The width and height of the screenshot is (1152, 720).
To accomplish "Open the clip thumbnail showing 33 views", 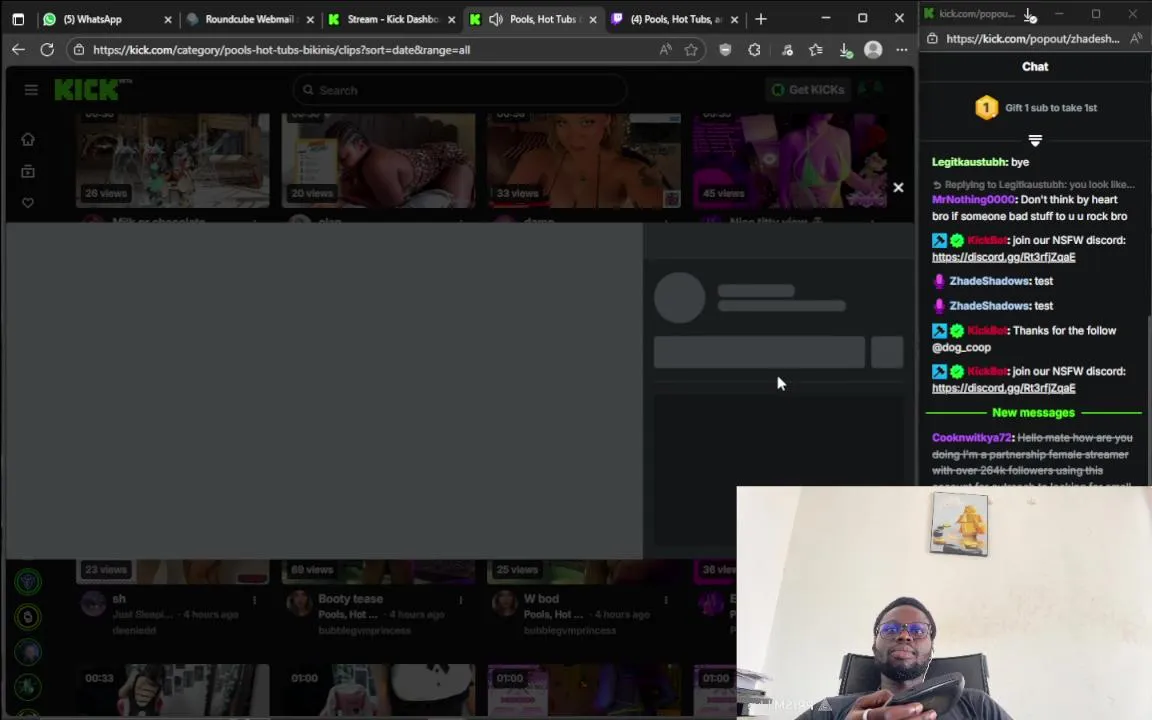I will pyautogui.click(x=584, y=160).
